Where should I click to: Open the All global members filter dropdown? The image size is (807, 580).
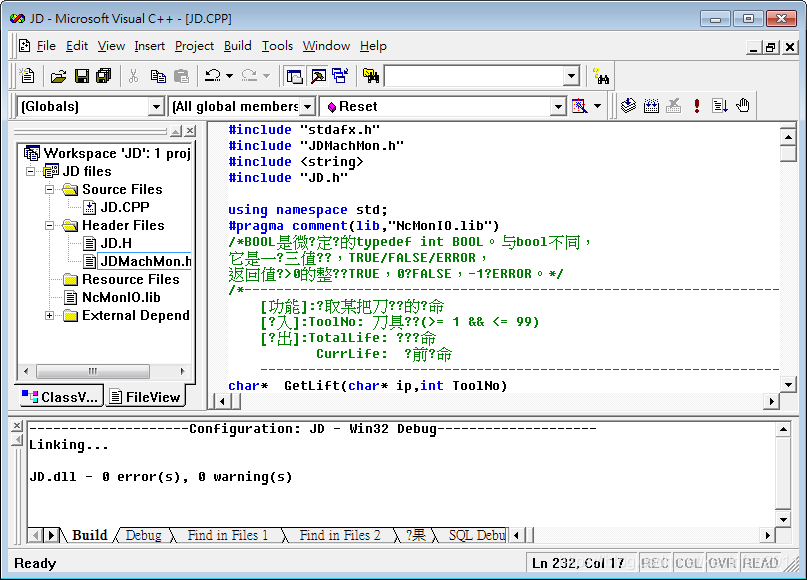[307, 107]
